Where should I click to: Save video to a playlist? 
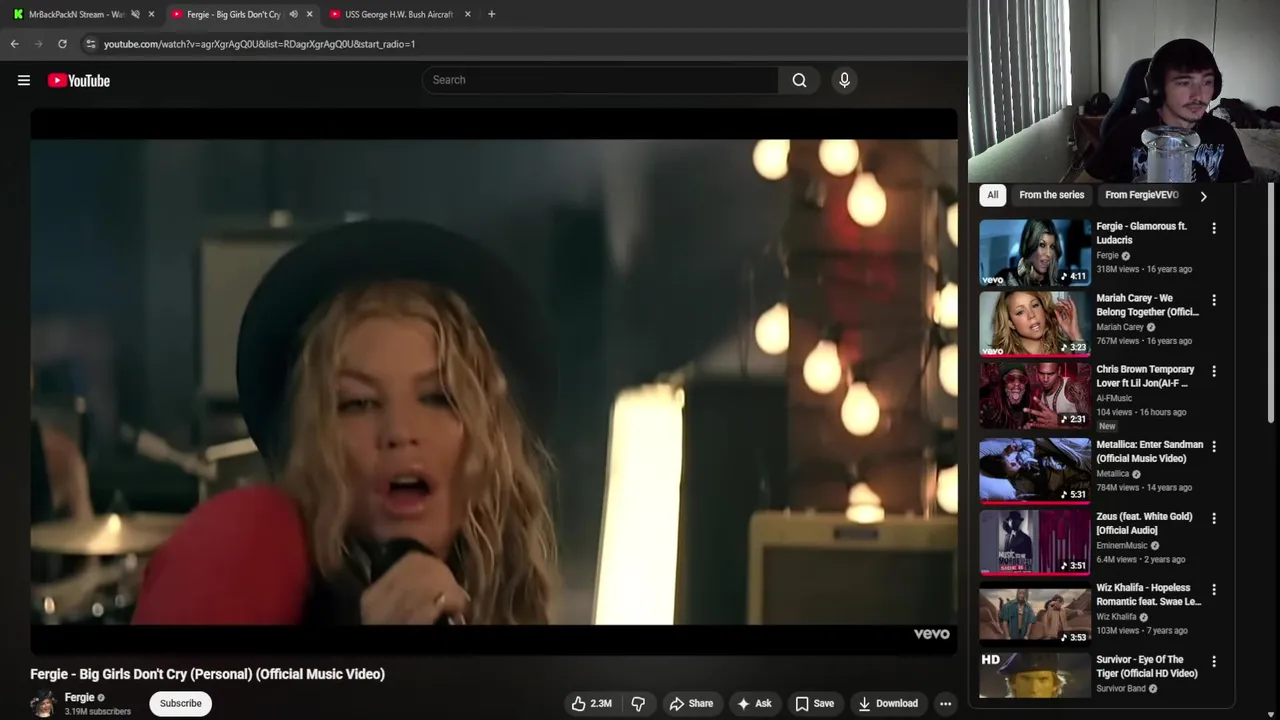[814, 703]
